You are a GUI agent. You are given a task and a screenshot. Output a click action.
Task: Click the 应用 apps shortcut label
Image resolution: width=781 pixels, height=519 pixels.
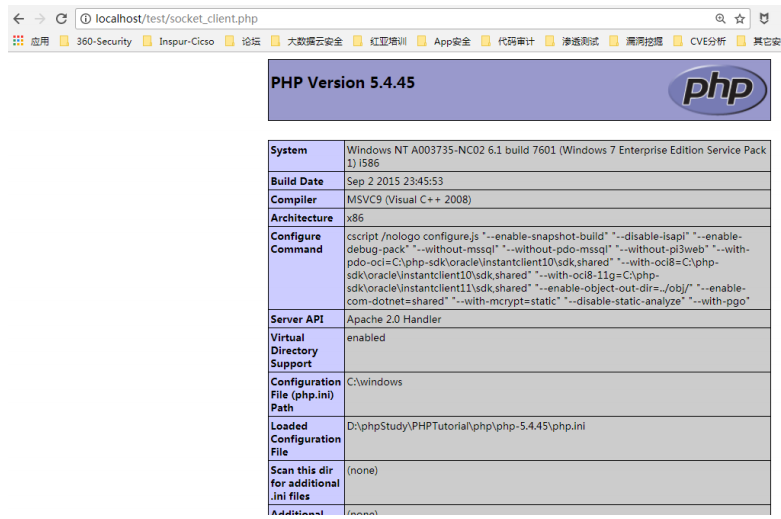pos(40,41)
